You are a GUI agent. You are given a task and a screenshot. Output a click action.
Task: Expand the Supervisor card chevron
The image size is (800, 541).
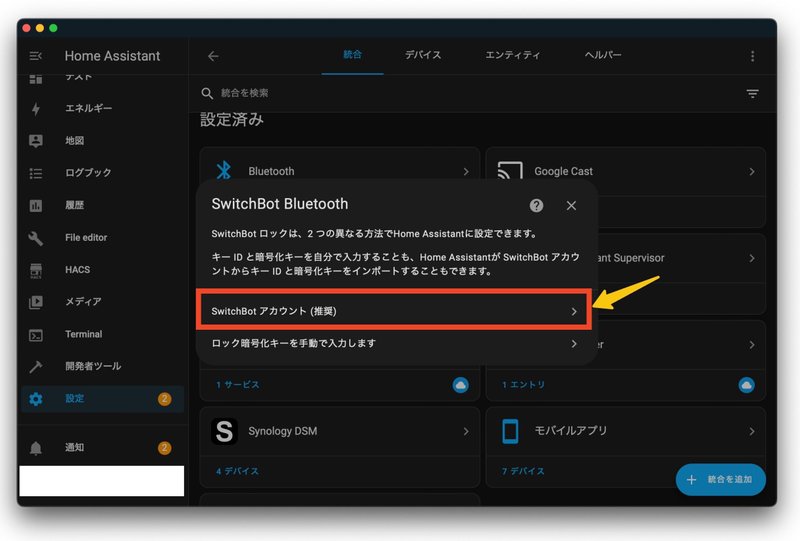click(x=752, y=258)
